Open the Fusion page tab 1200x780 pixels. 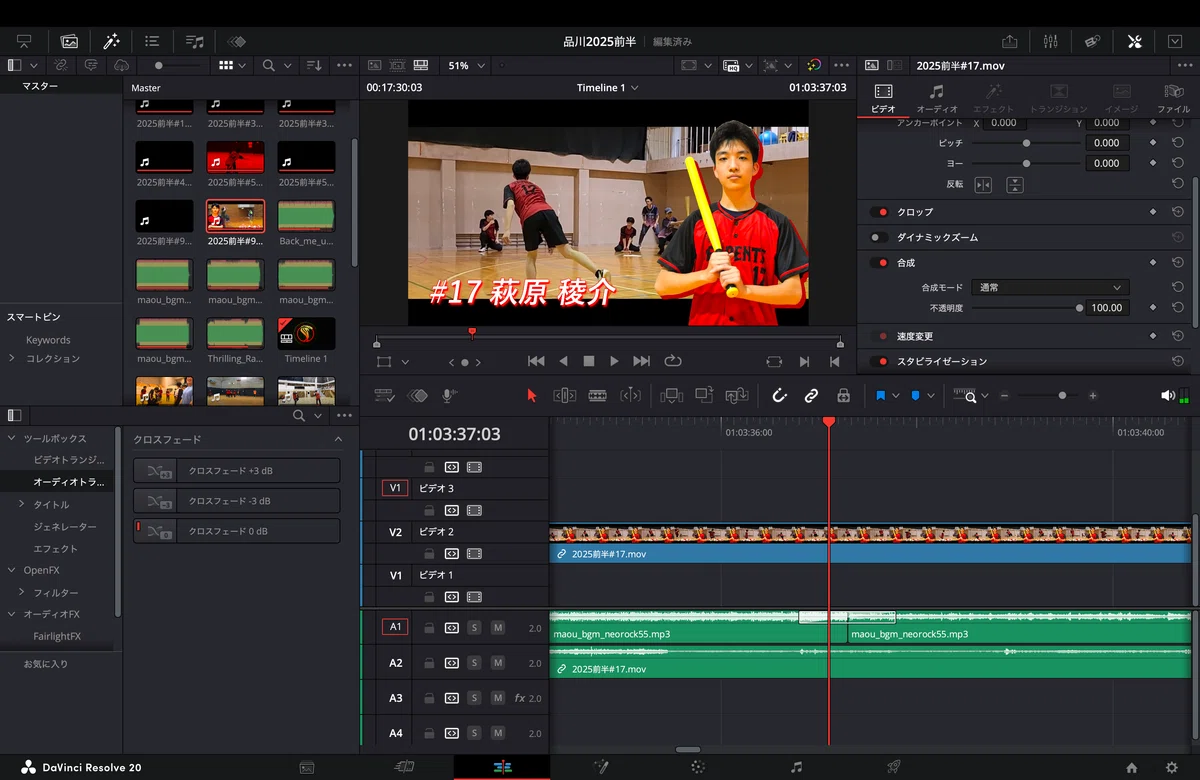point(601,767)
